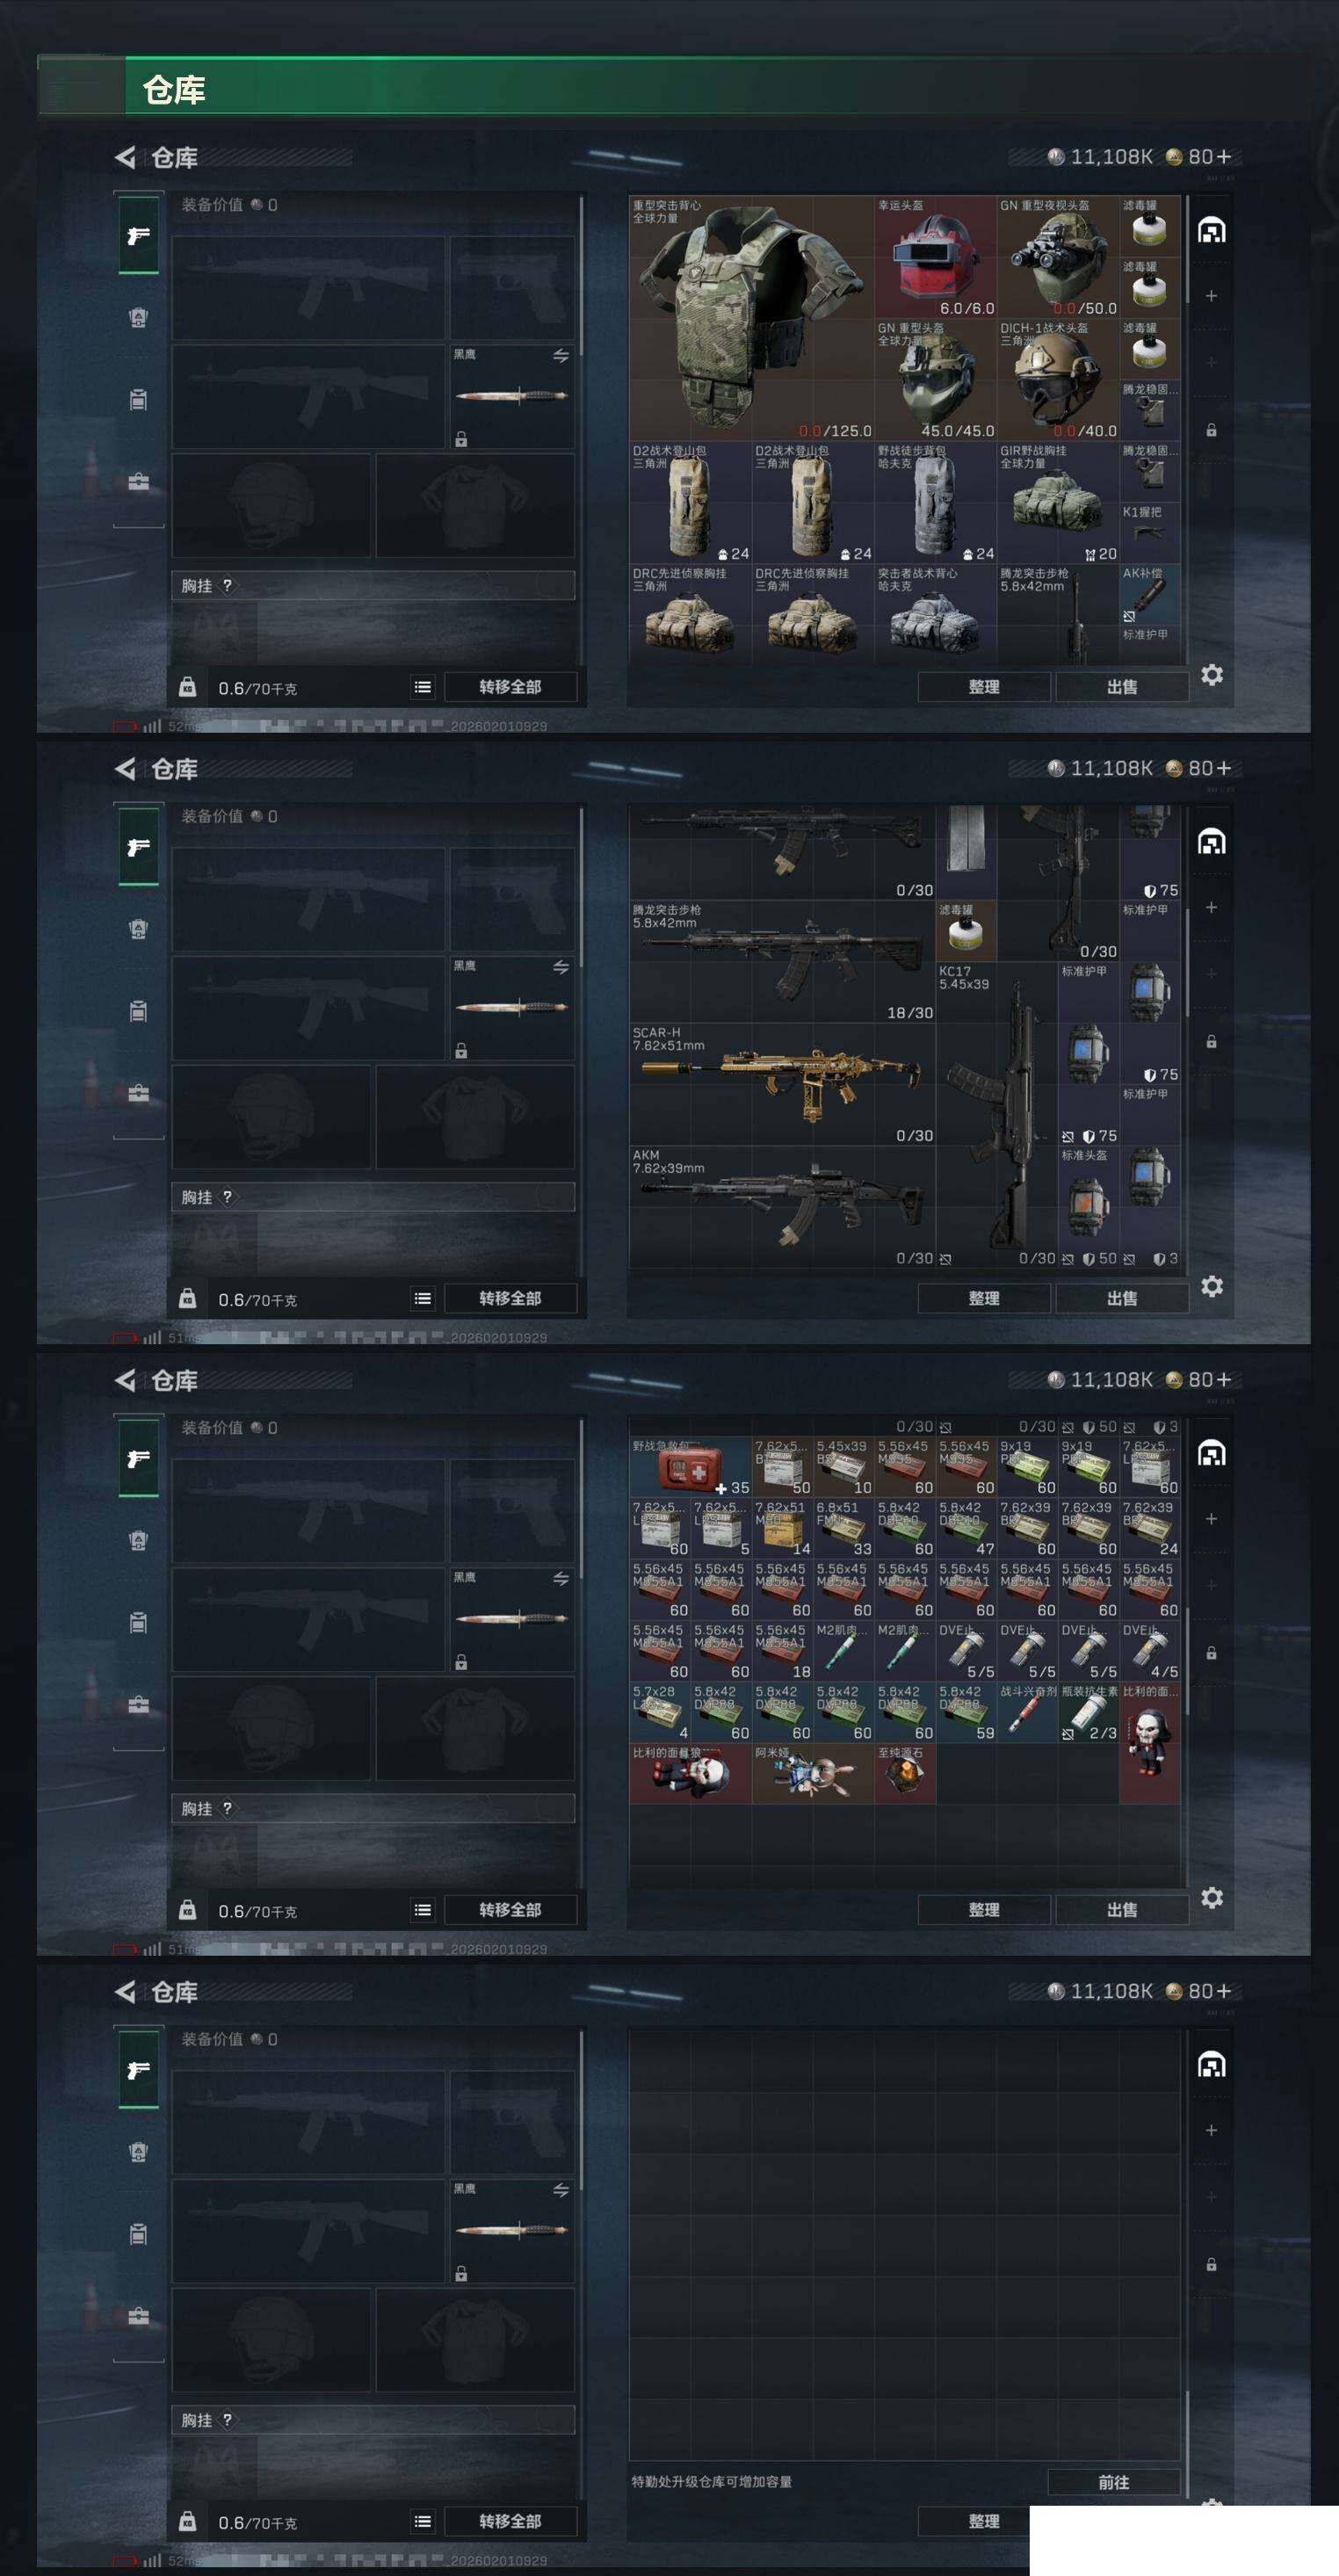Image resolution: width=1339 pixels, height=2576 pixels.
Task: Click the stash home icon beside the ammo boxes grid
Action: 1211,1453
